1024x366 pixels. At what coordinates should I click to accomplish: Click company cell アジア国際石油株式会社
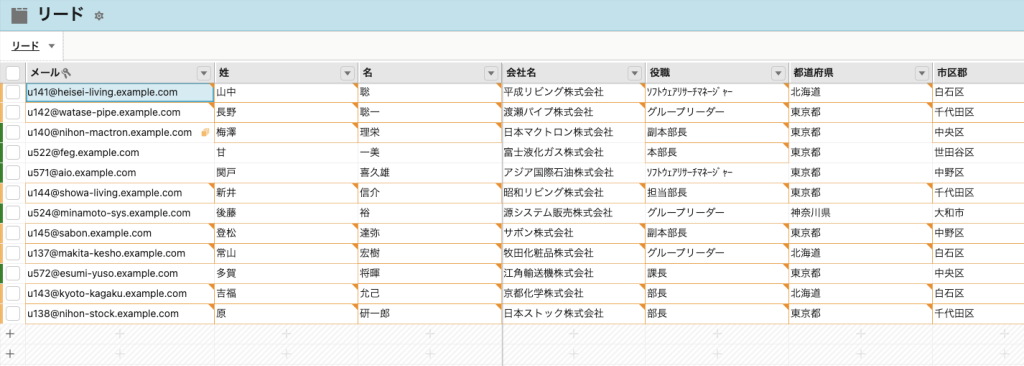(573, 173)
